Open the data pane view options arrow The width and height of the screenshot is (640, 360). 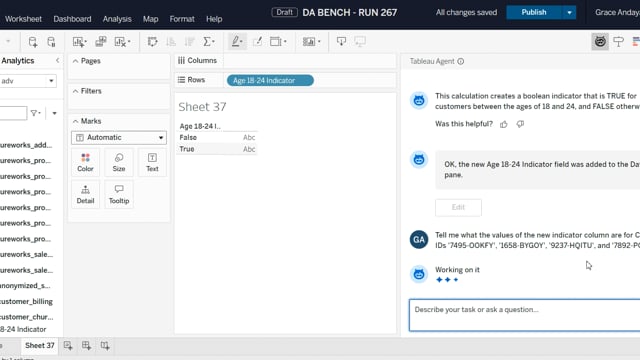click(x=54, y=113)
